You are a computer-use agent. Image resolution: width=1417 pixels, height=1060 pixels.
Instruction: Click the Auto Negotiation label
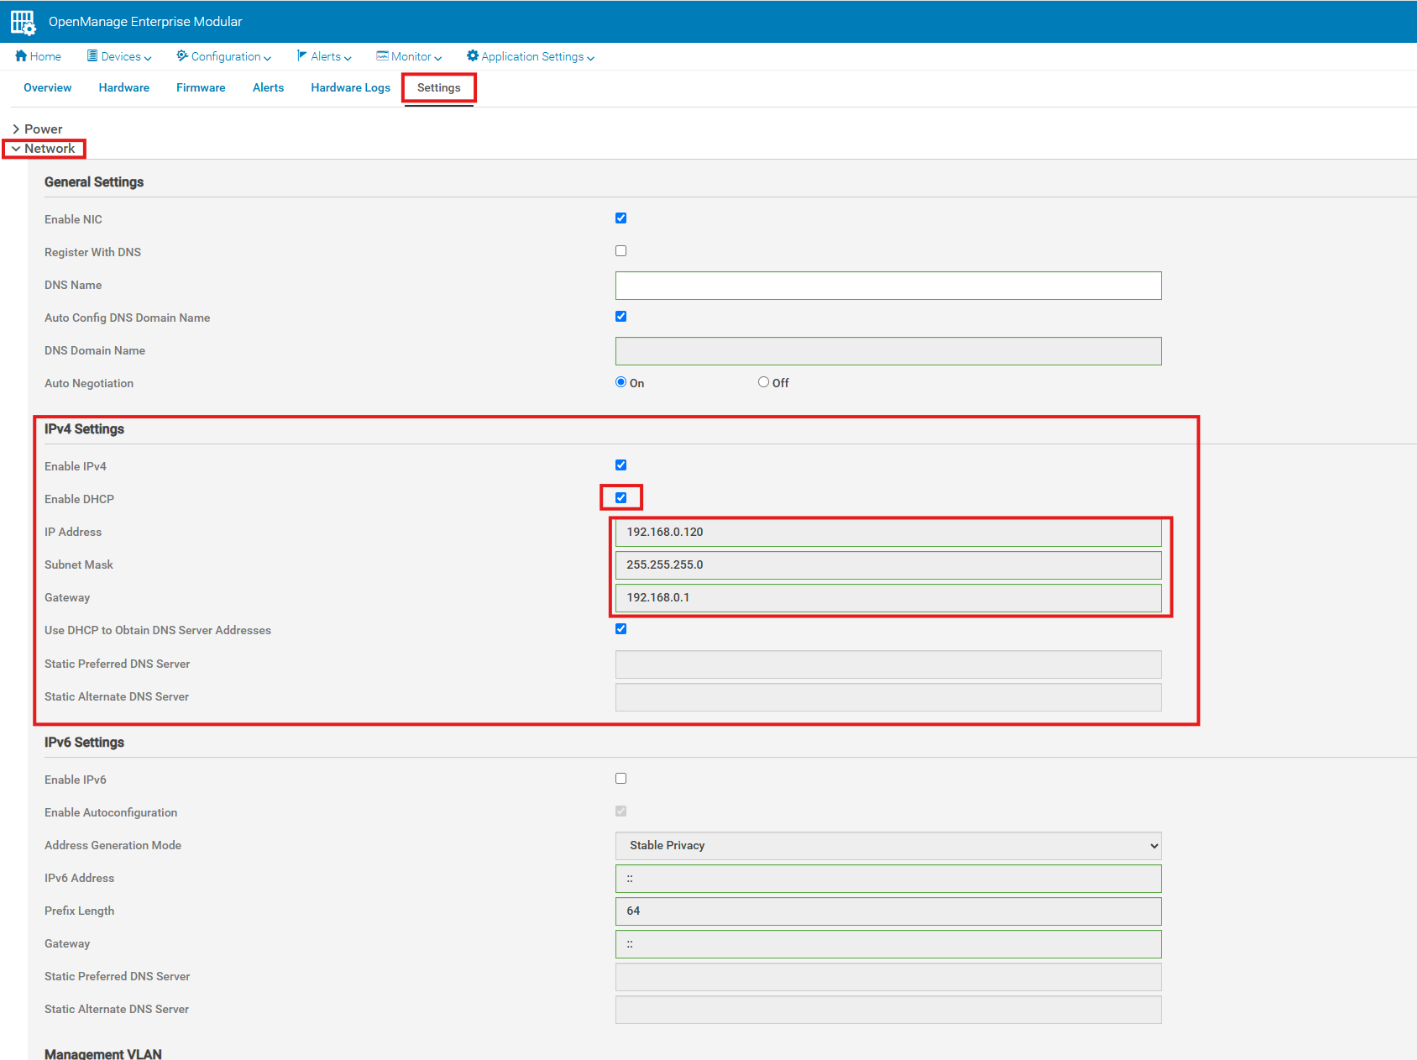click(x=89, y=383)
